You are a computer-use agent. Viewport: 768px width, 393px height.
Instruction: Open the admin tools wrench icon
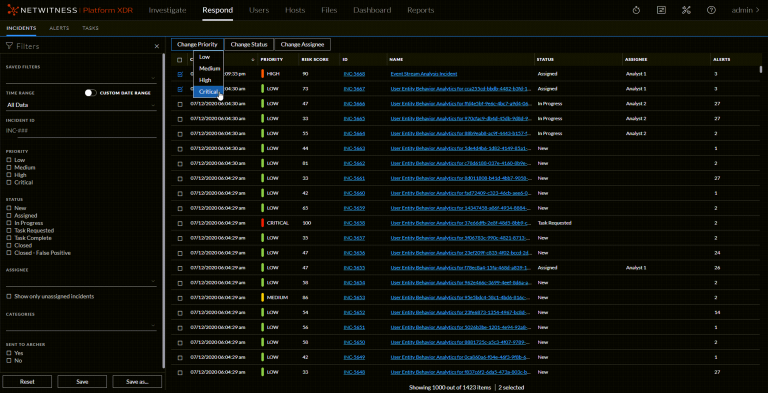coord(686,10)
